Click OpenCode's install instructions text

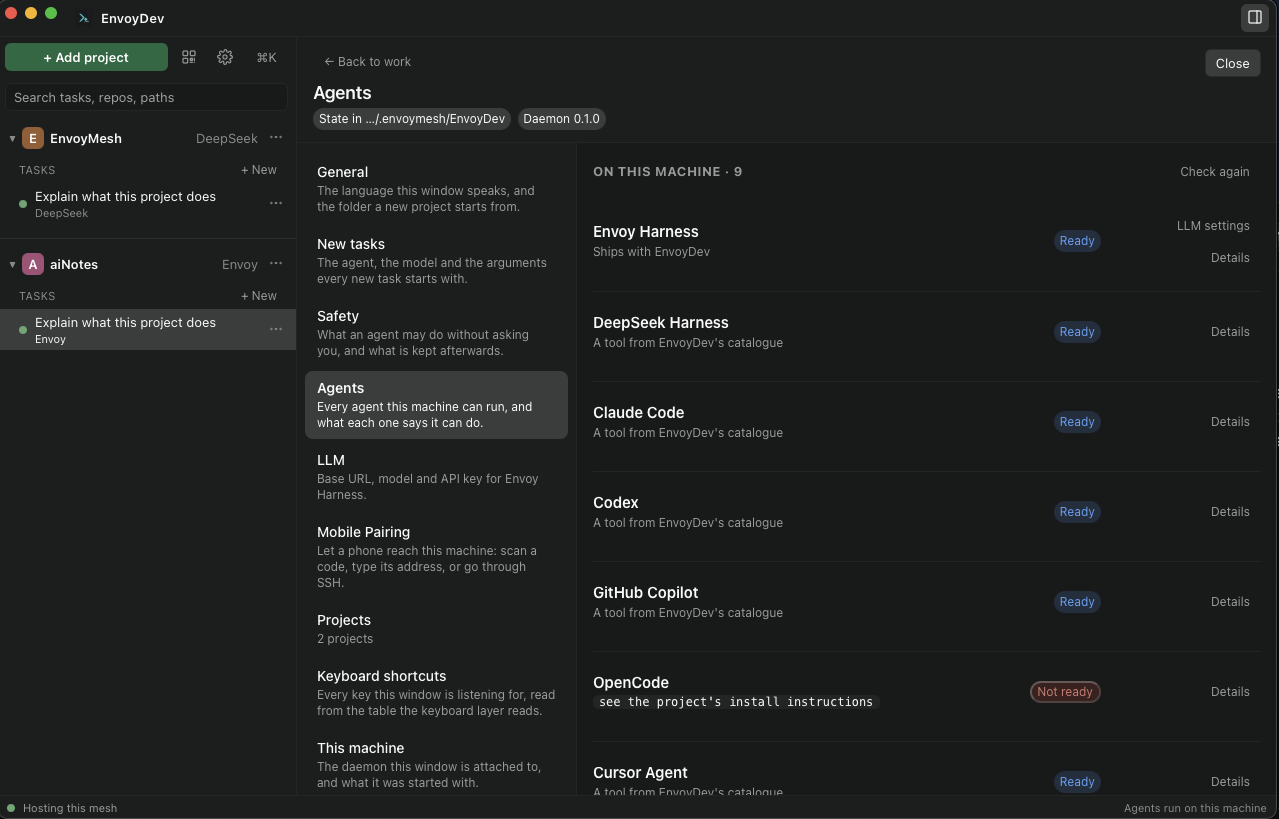pos(736,702)
